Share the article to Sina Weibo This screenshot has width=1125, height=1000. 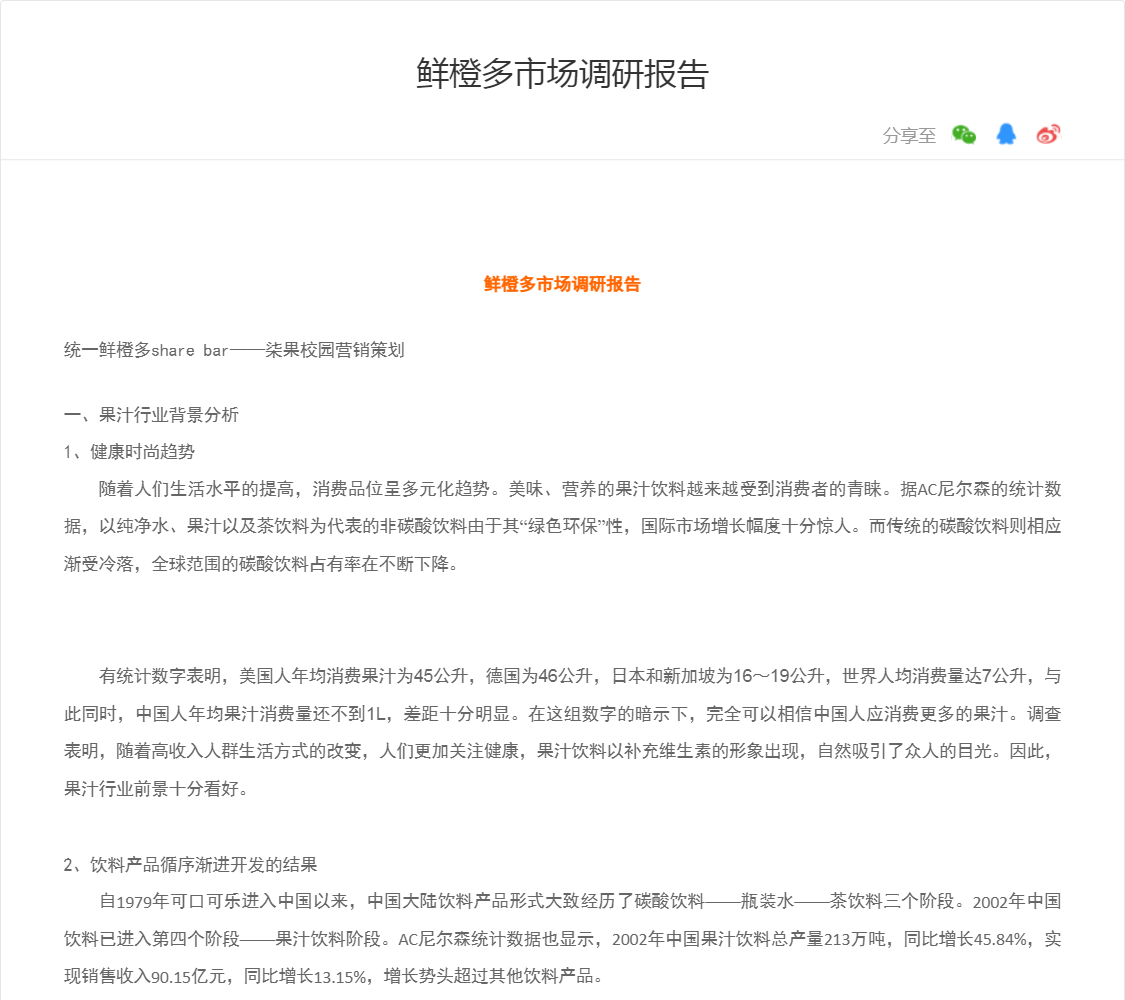[1048, 134]
